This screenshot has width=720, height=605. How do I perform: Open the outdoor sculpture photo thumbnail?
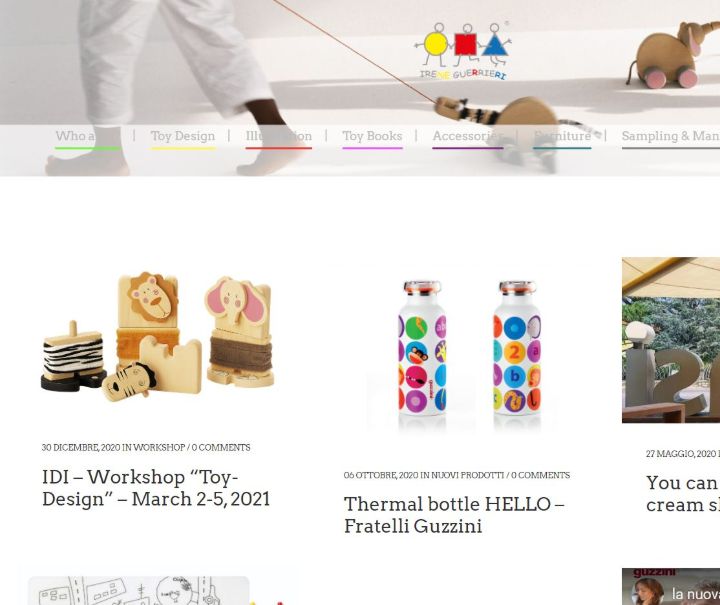pos(671,340)
